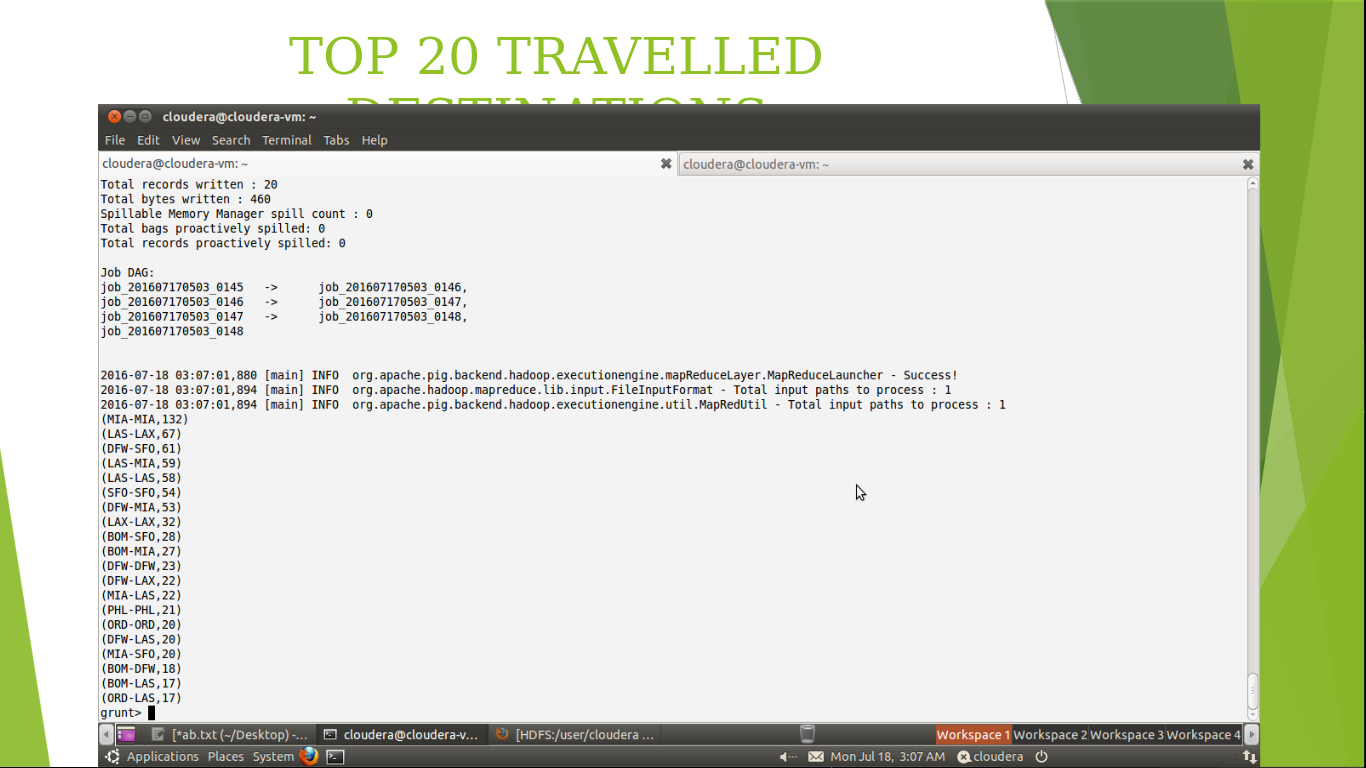Click the terminal scrollbar thumb

point(1252,689)
